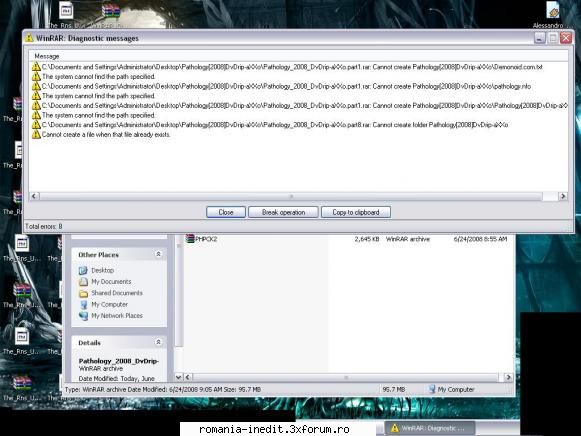Click the My Computer icon in Other Places
Image resolution: width=581 pixels, height=436 pixels.
(83, 304)
